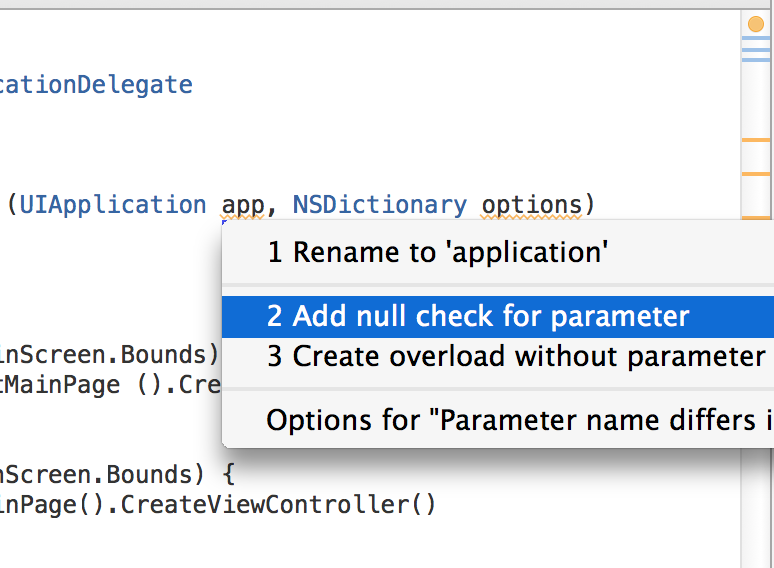This screenshot has height=568, width=774.
Task: Jump to the second orange warning marker from the top
Action: coord(756,172)
